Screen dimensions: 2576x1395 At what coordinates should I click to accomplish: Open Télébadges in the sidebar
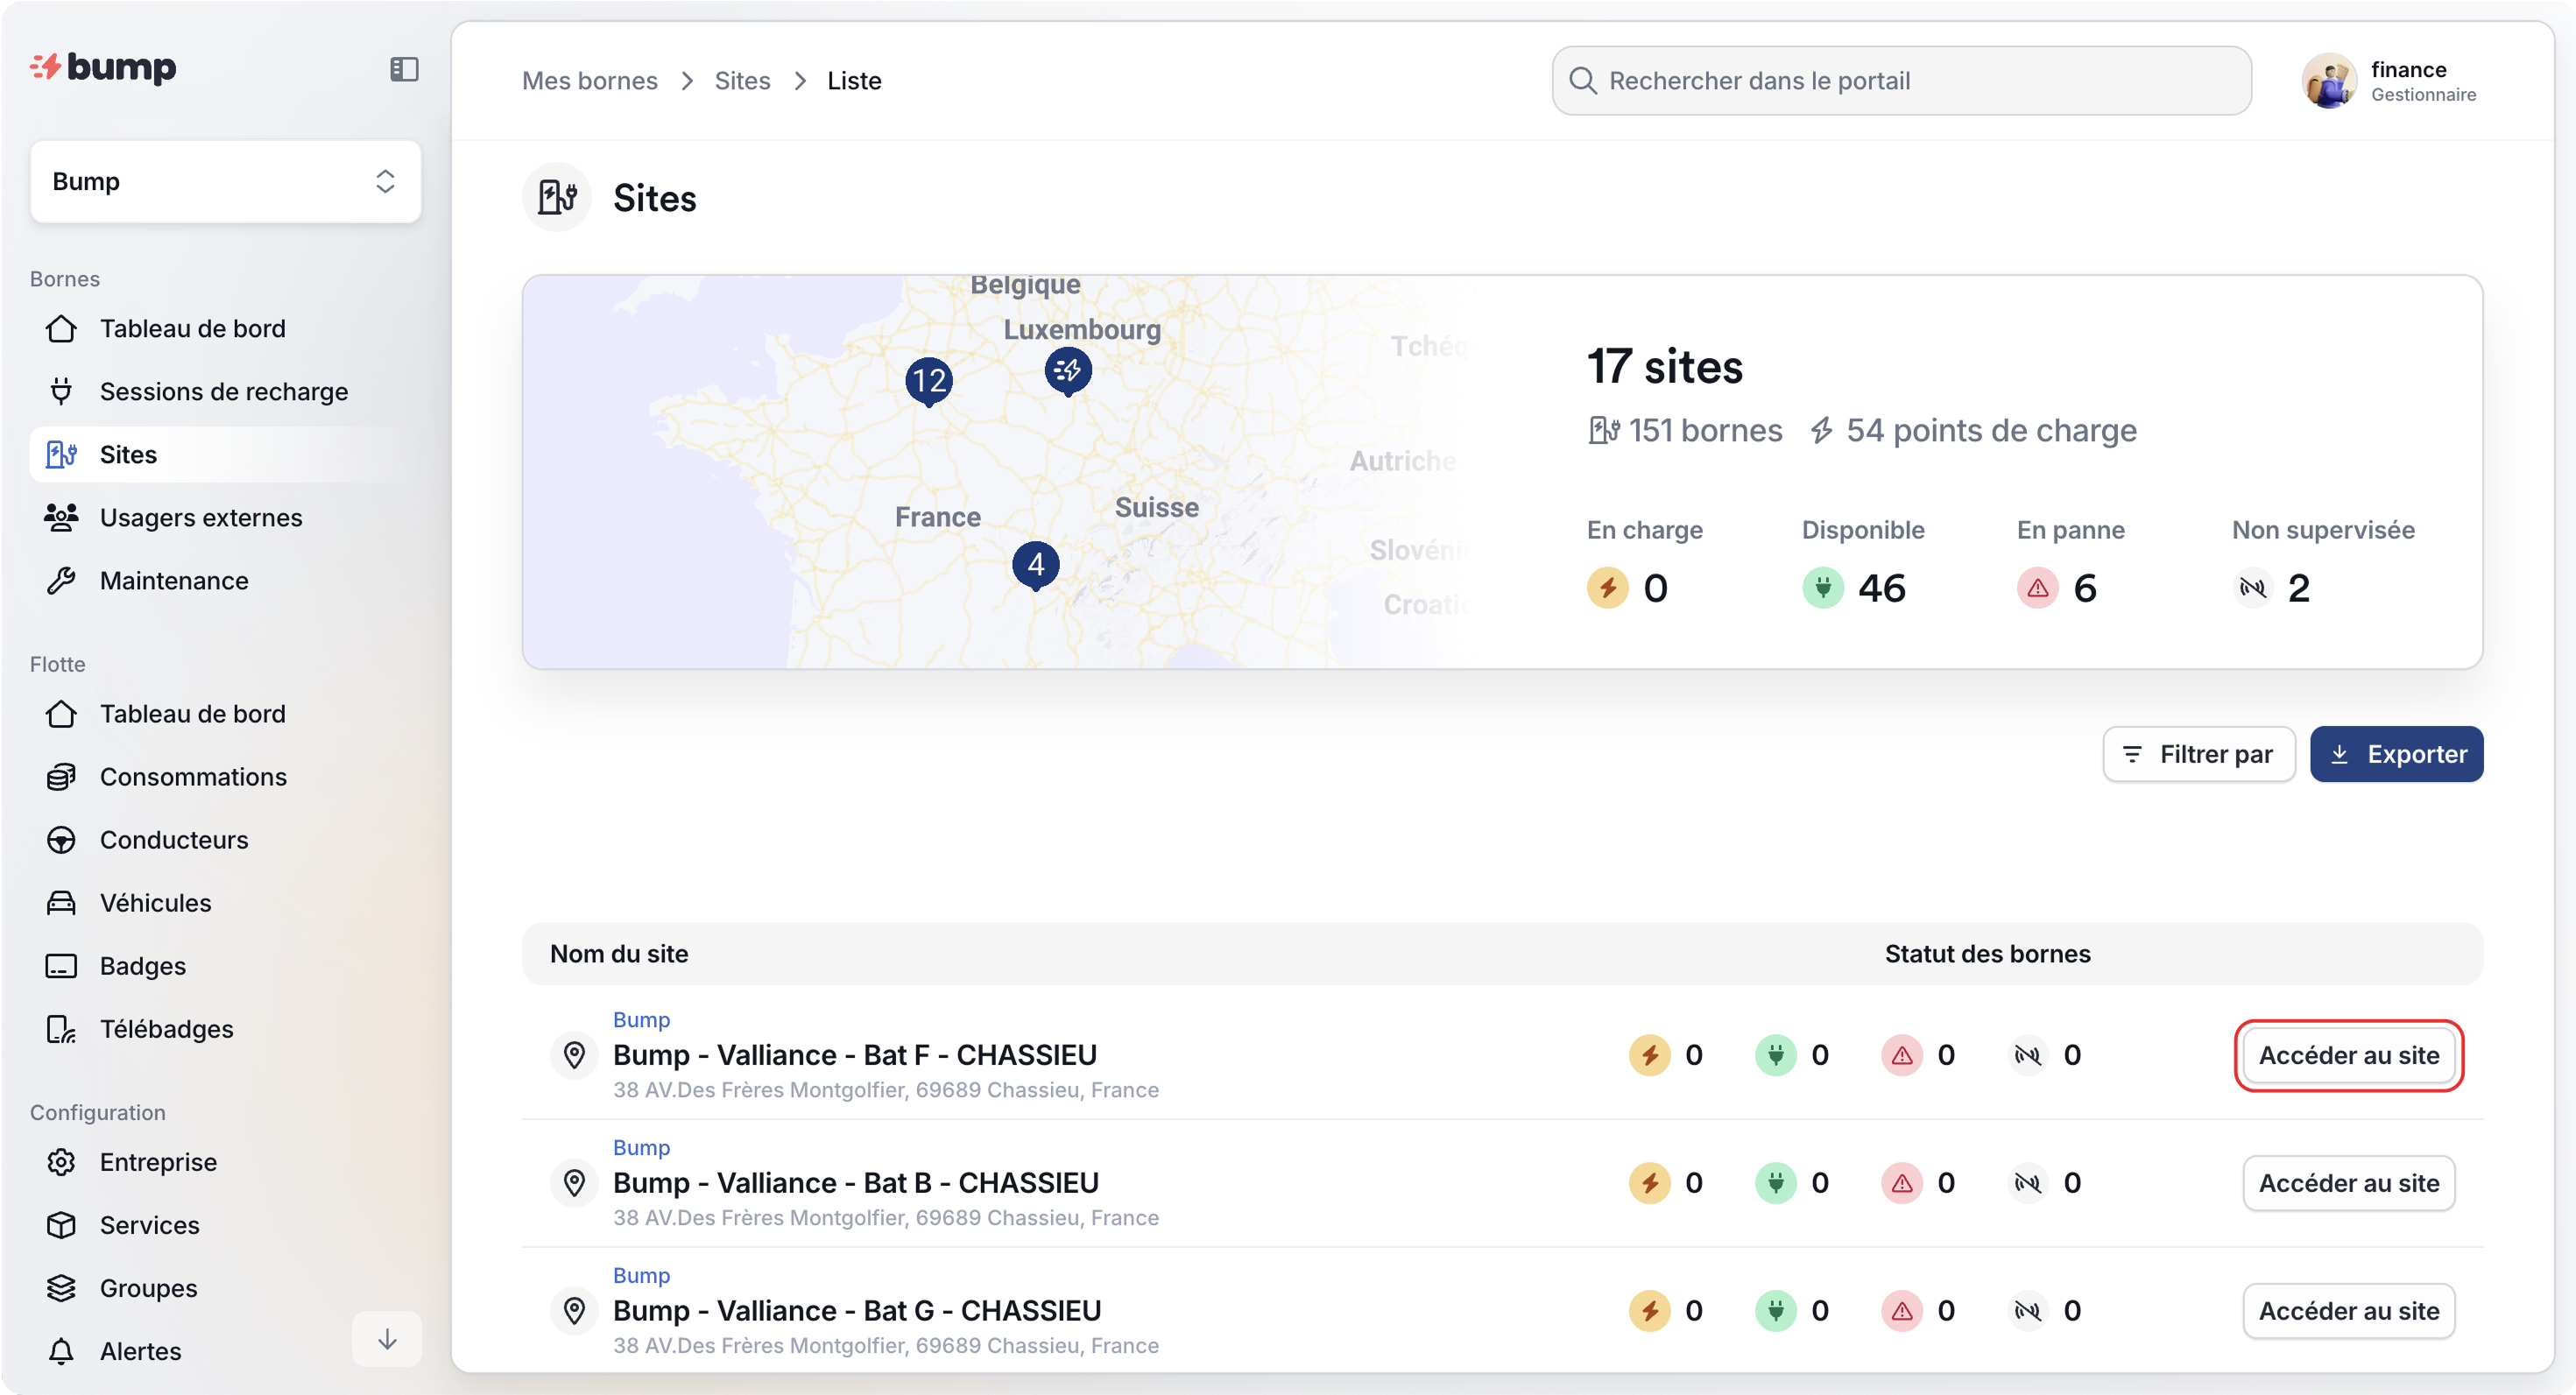tap(166, 1028)
